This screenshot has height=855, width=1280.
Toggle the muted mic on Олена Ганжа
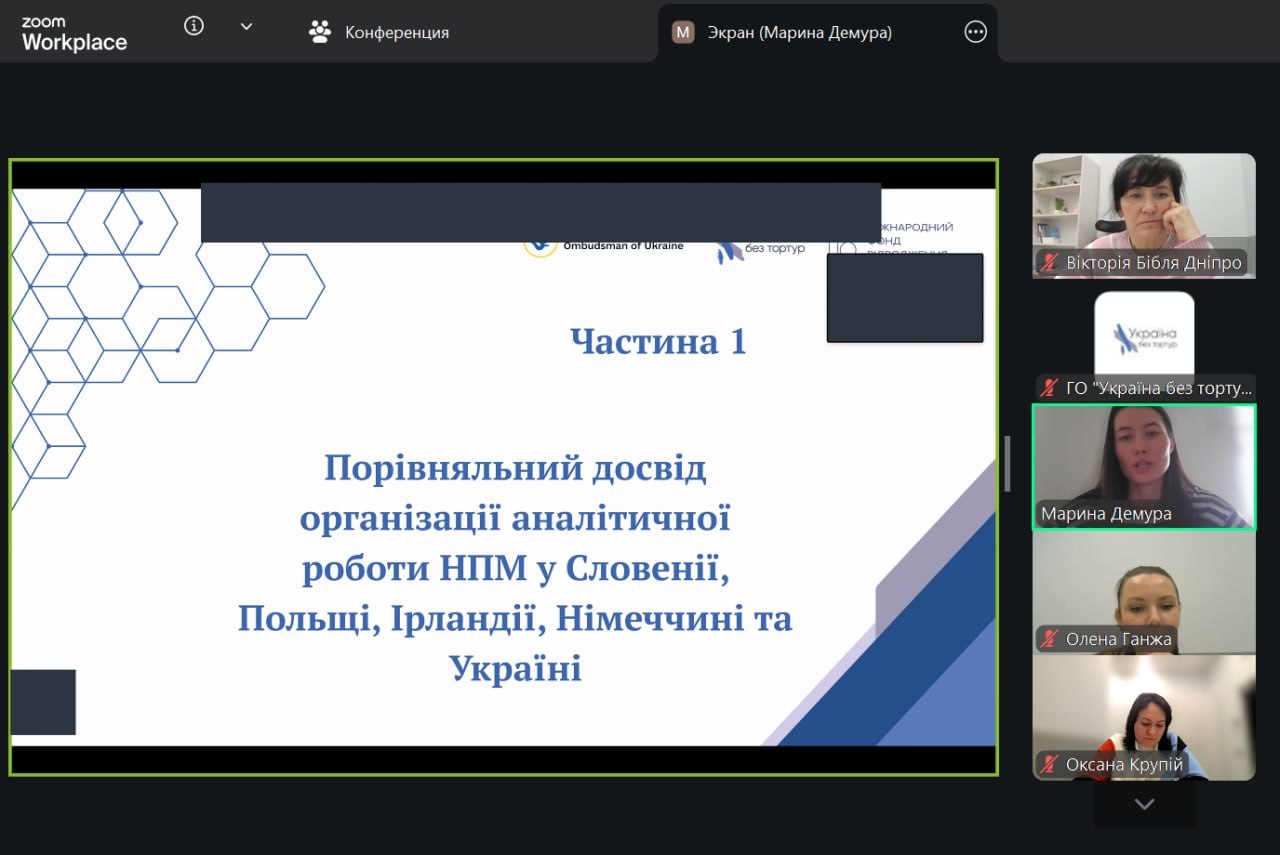click(1049, 639)
